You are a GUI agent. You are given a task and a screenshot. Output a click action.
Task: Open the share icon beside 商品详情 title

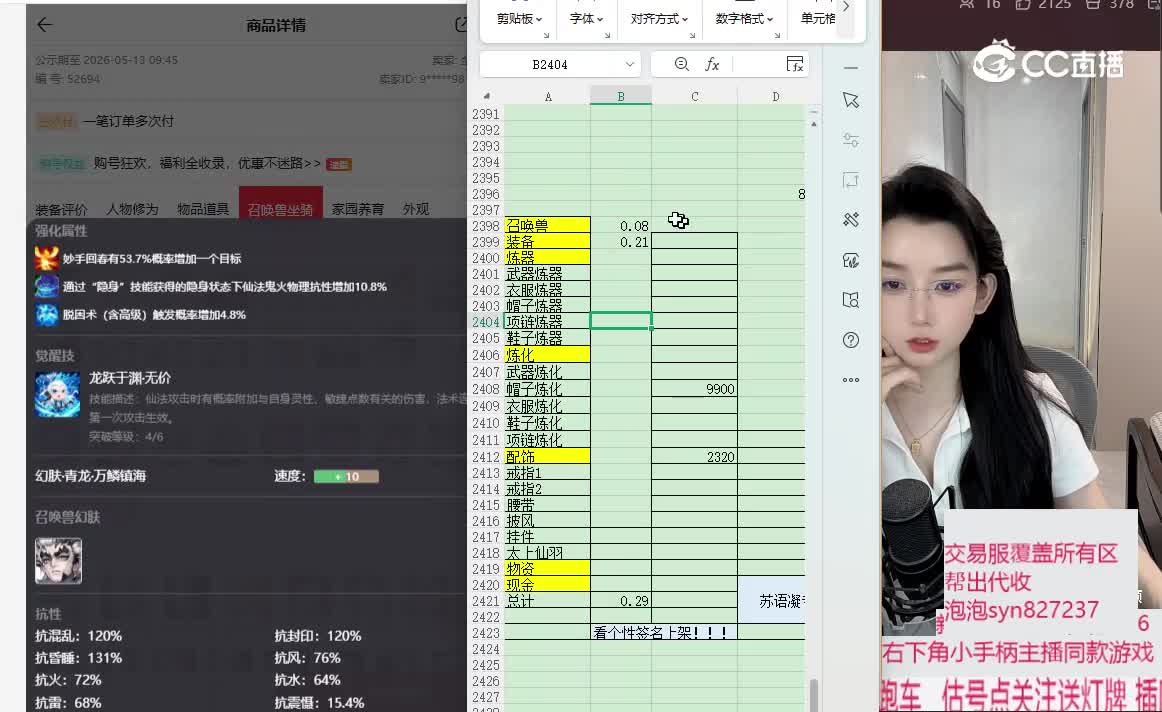click(461, 25)
